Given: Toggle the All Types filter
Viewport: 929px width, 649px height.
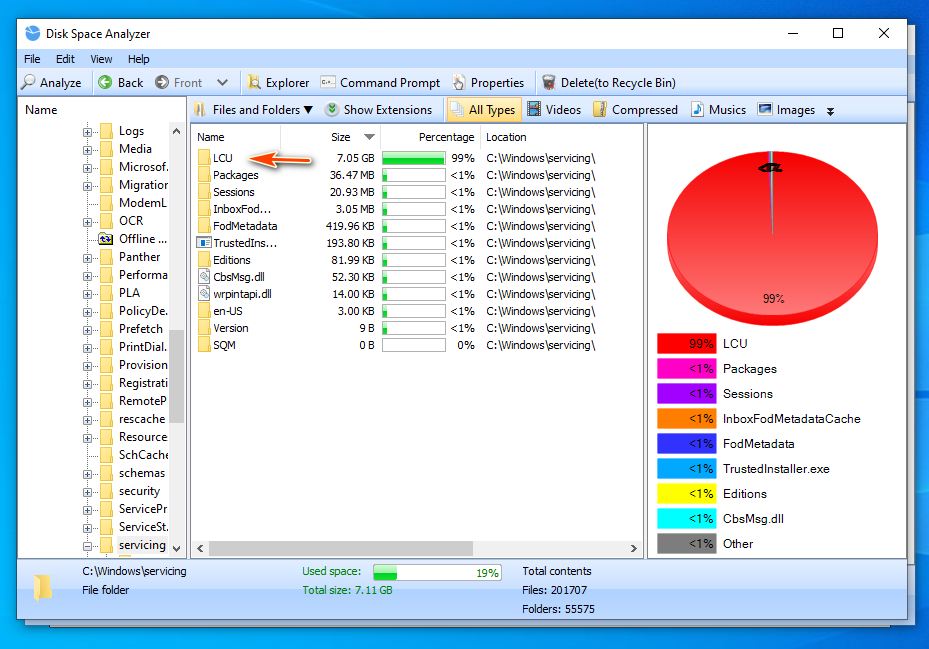Looking at the screenshot, I should pyautogui.click(x=484, y=110).
